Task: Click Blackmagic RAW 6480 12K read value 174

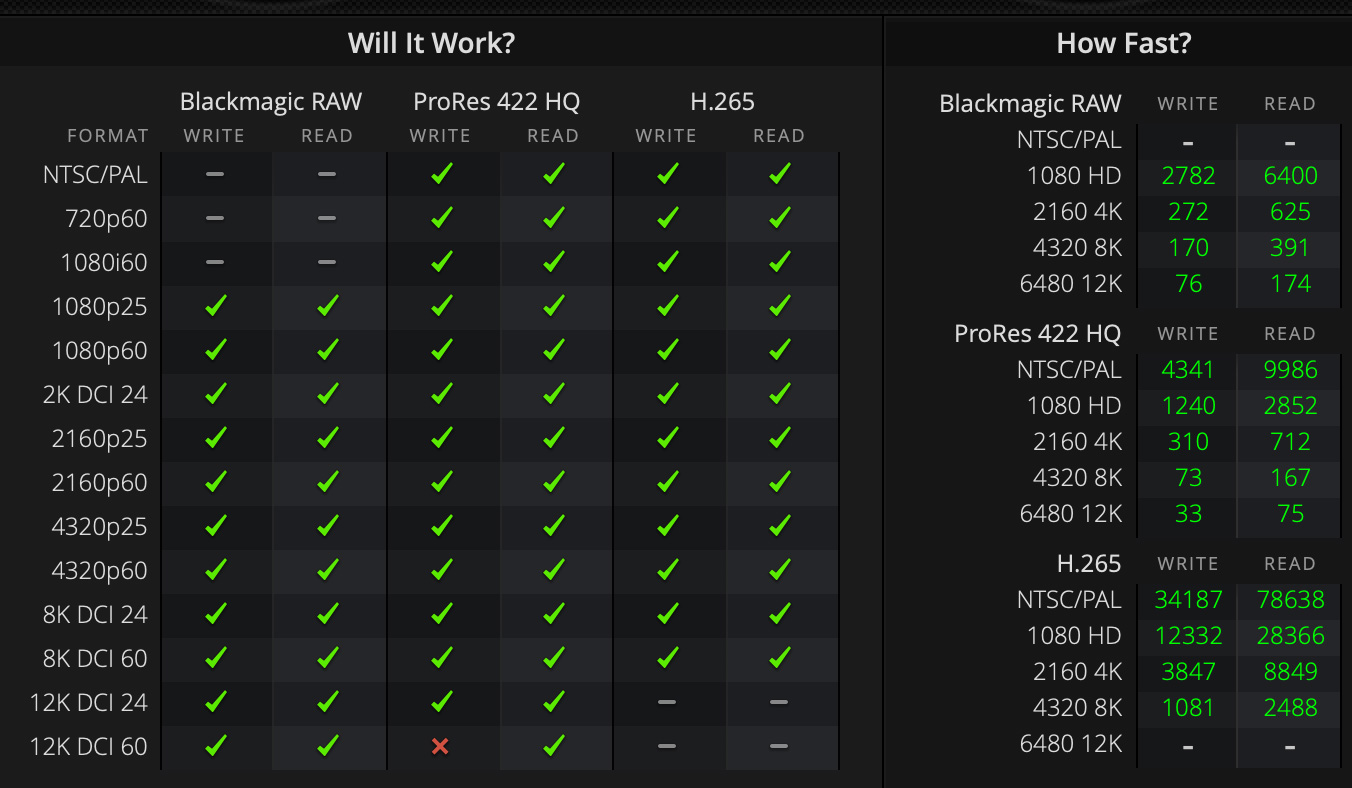Action: (1290, 284)
